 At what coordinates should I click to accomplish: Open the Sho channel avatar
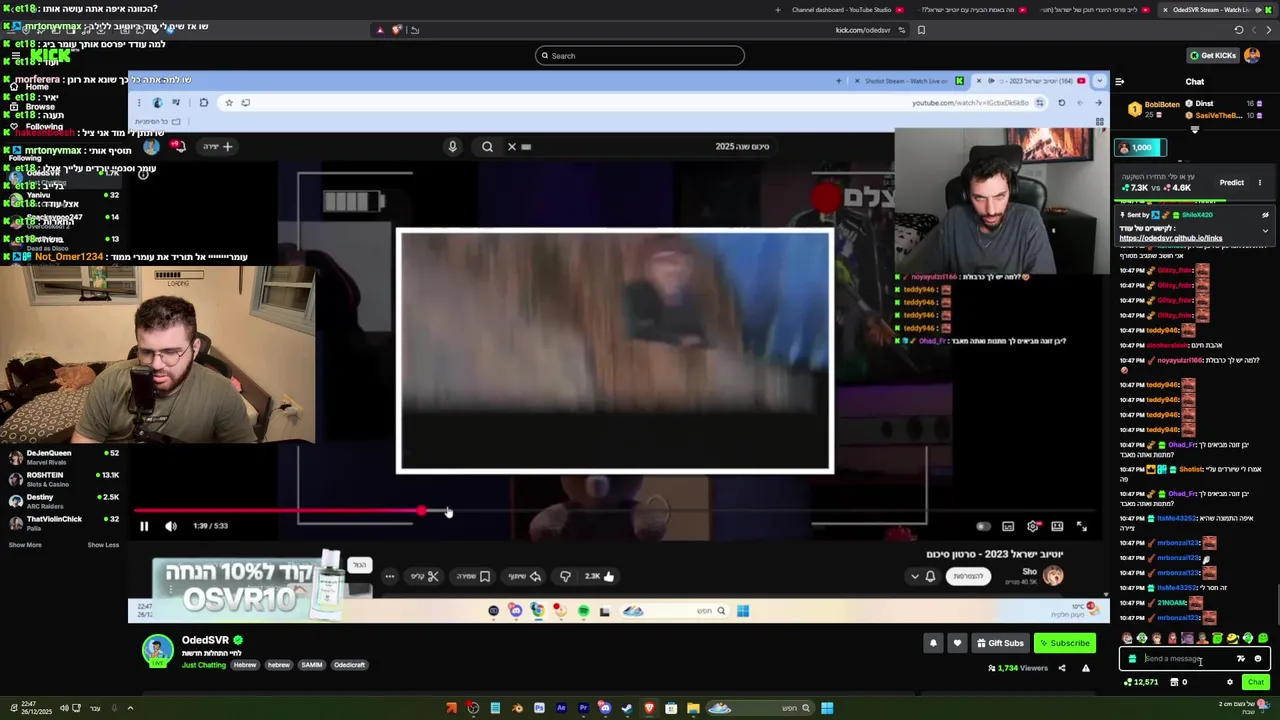(x=1053, y=575)
